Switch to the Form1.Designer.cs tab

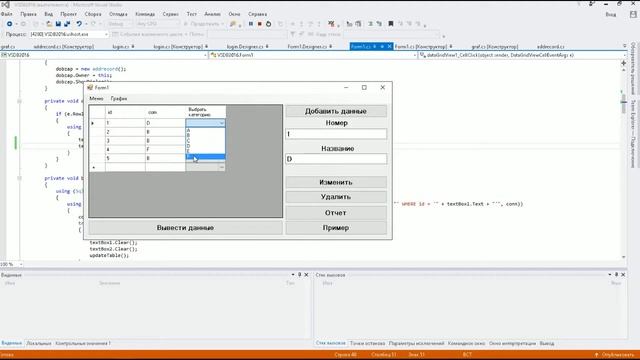click(x=307, y=47)
